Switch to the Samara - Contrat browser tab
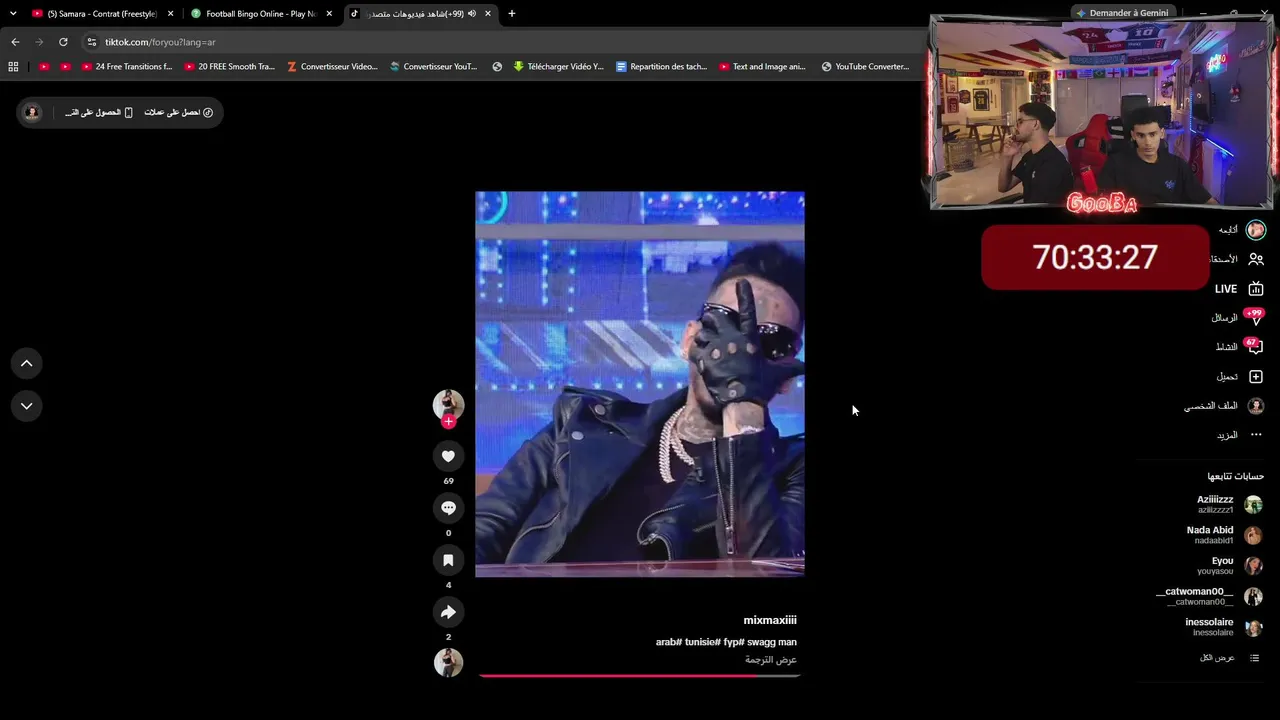The height and width of the screenshot is (720, 1280). (102, 14)
